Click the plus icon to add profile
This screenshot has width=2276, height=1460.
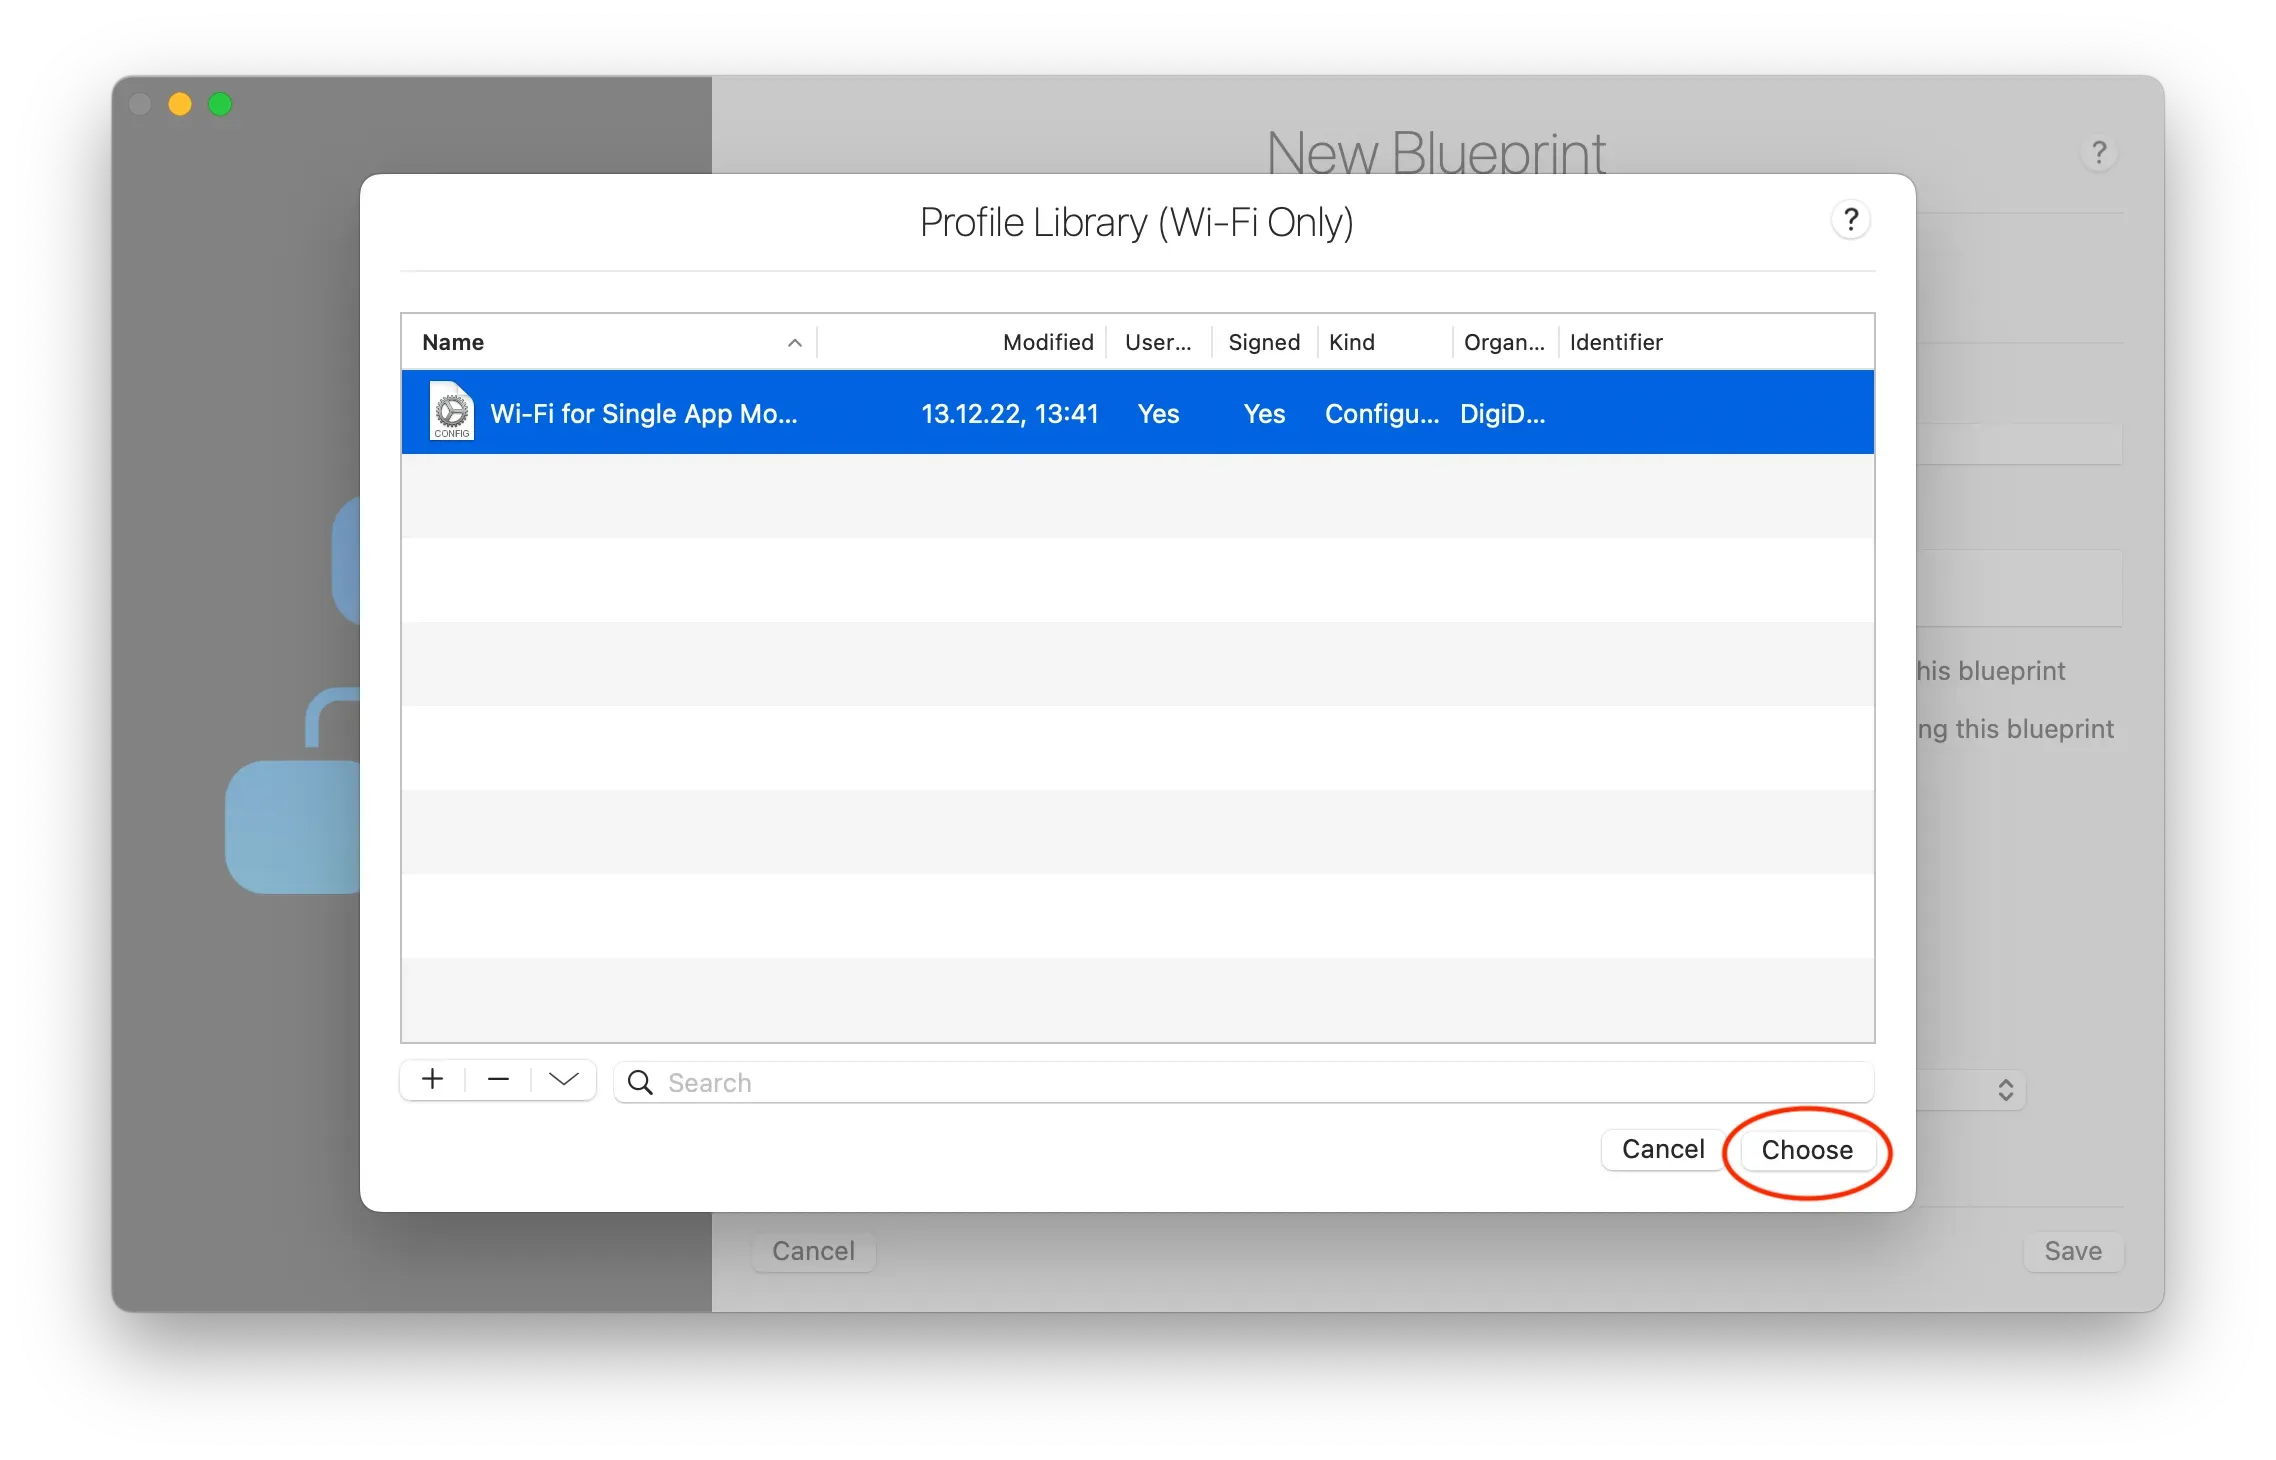pos(432,1080)
